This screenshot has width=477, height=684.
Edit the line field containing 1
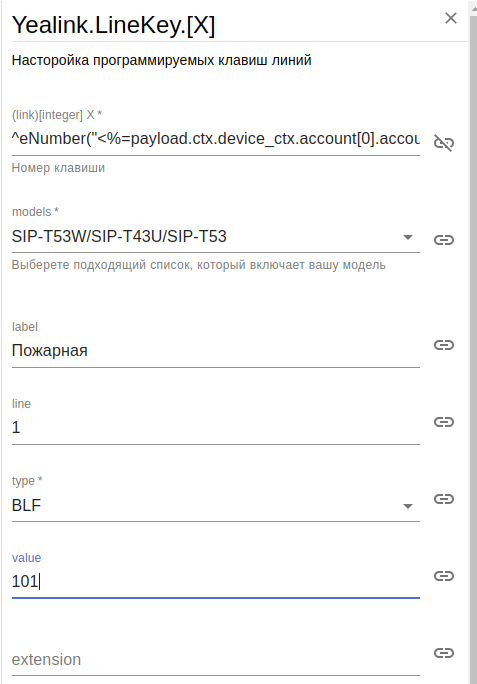pyautogui.click(x=216, y=428)
